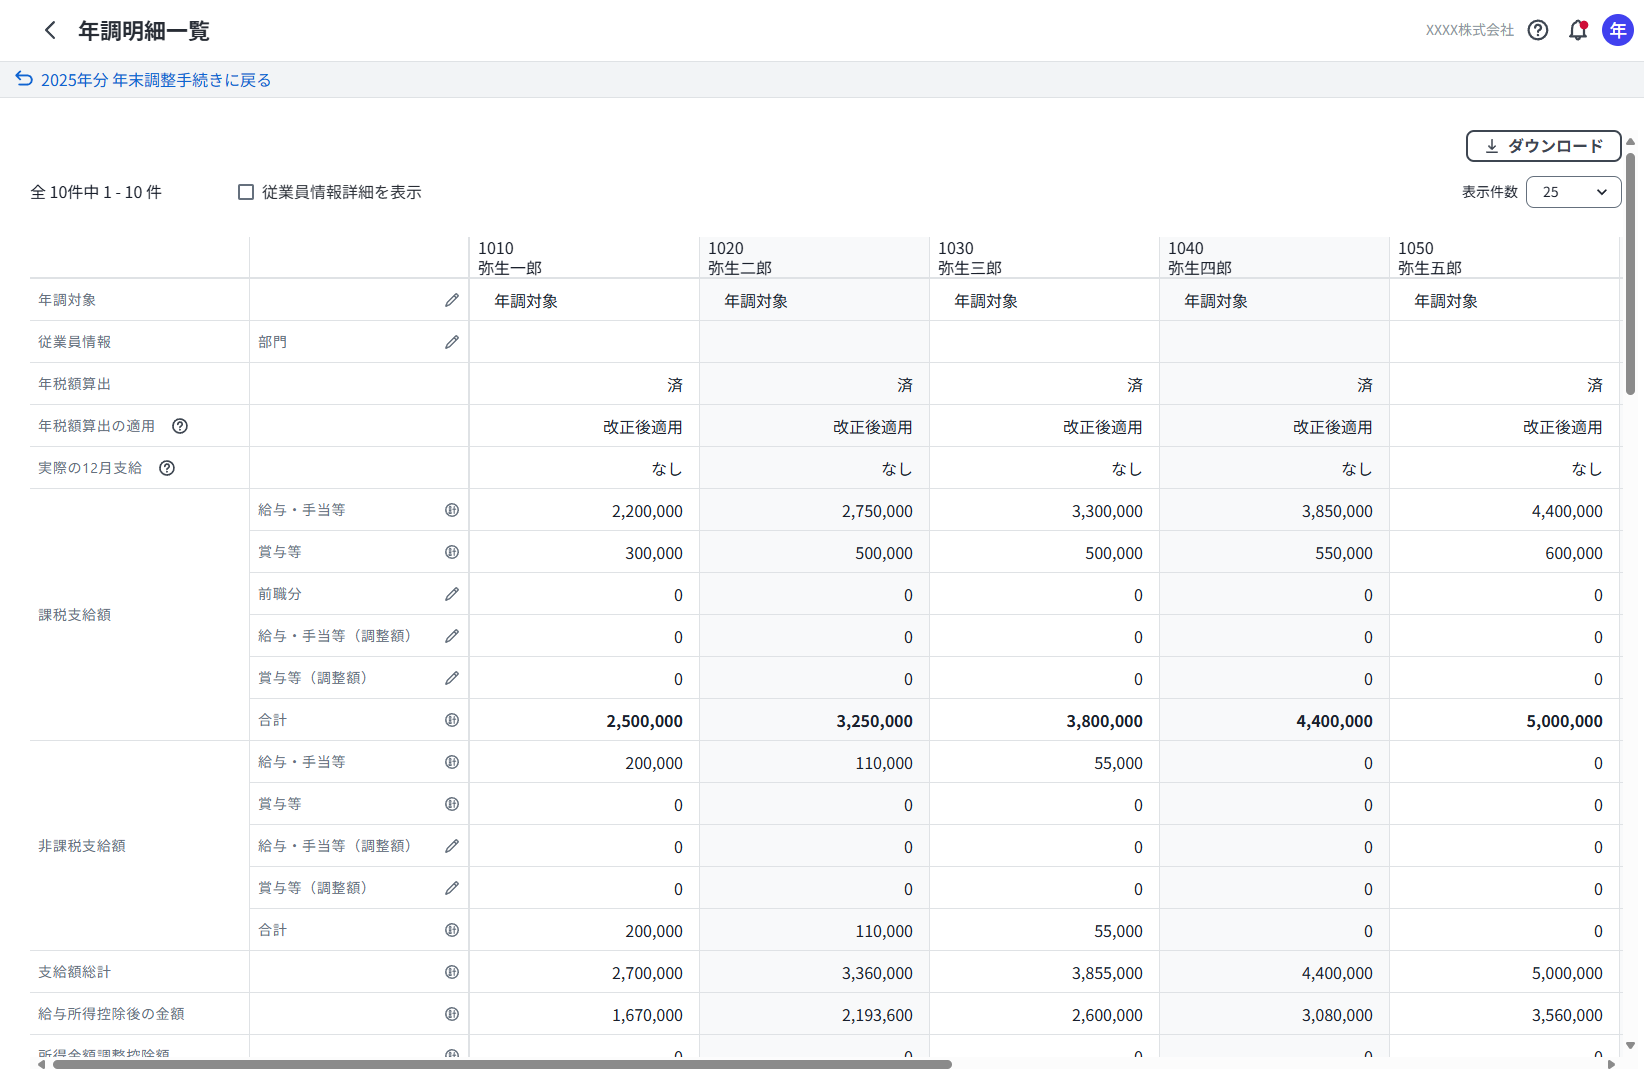Click the circle icon for 課税支給額 賞与等
The image size is (1644, 1069).
pyautogui.click(x=452, y=552)
